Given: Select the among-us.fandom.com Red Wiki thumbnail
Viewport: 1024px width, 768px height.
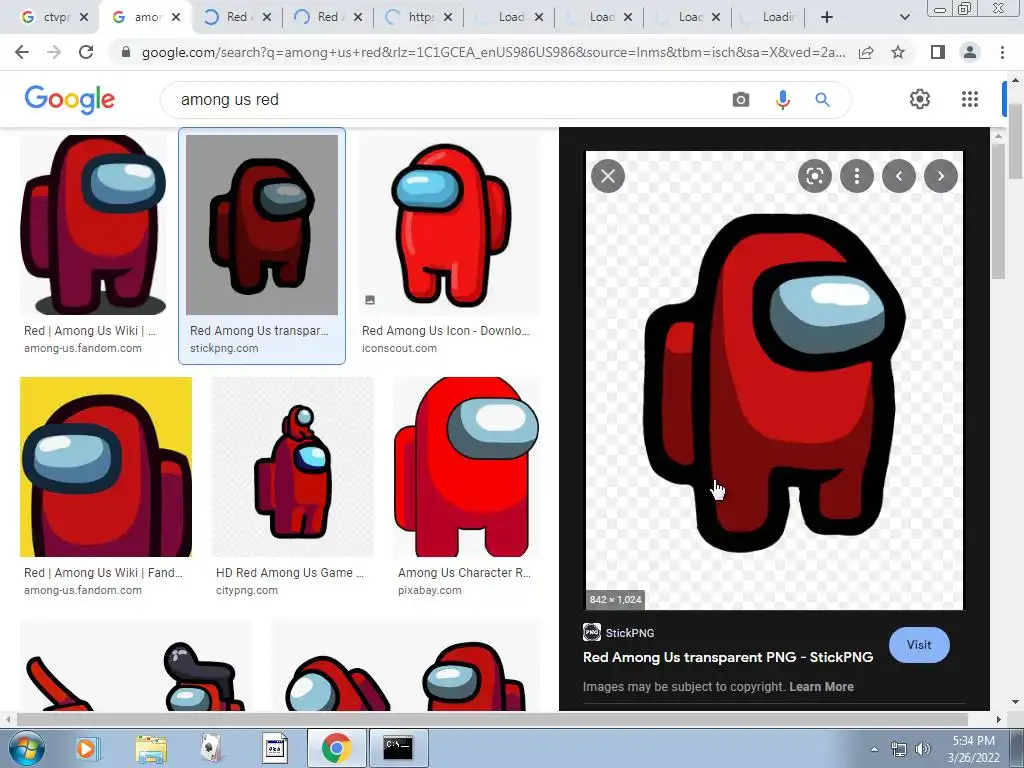Looking at the screenshot, I should pos(93,225).
